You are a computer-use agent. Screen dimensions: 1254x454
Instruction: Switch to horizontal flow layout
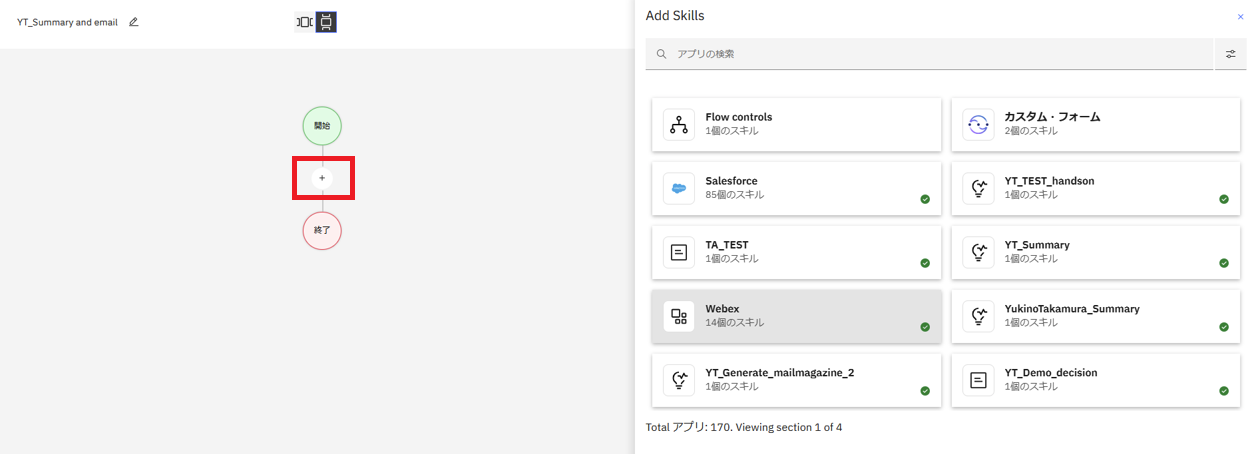305,22
